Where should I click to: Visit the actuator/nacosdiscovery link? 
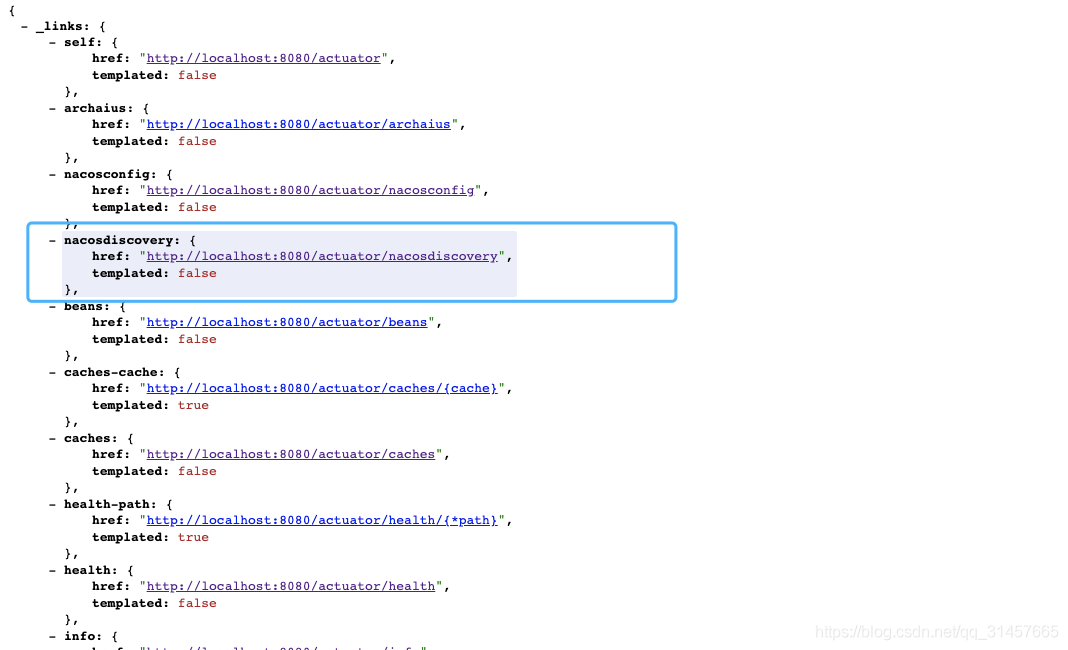322,256
